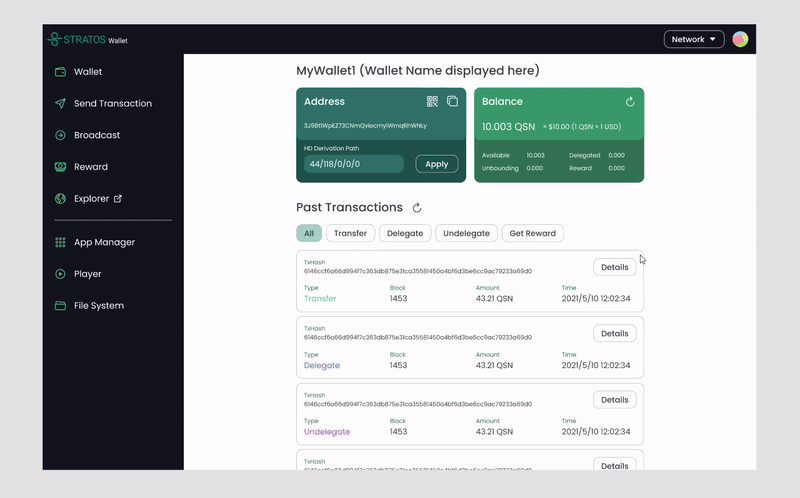Apply the HD derivation path
Screen dimensions: 800x498
click(x=436, y=164)
